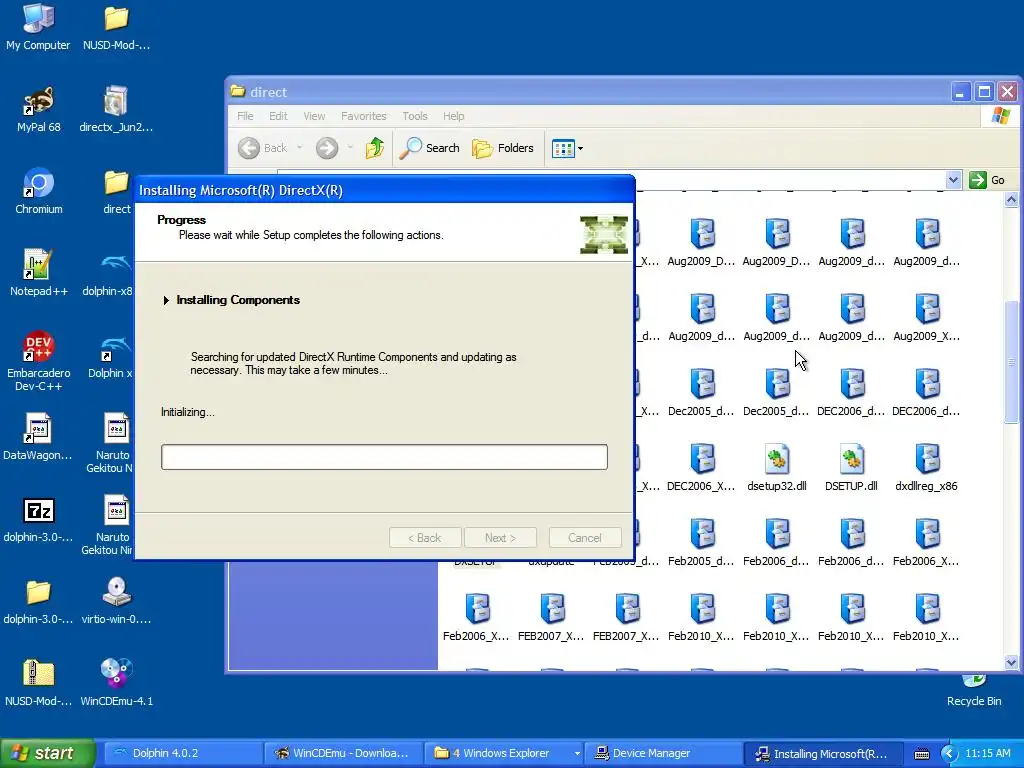
Task: Open the View menu in direct window
Action: [314, 116]
